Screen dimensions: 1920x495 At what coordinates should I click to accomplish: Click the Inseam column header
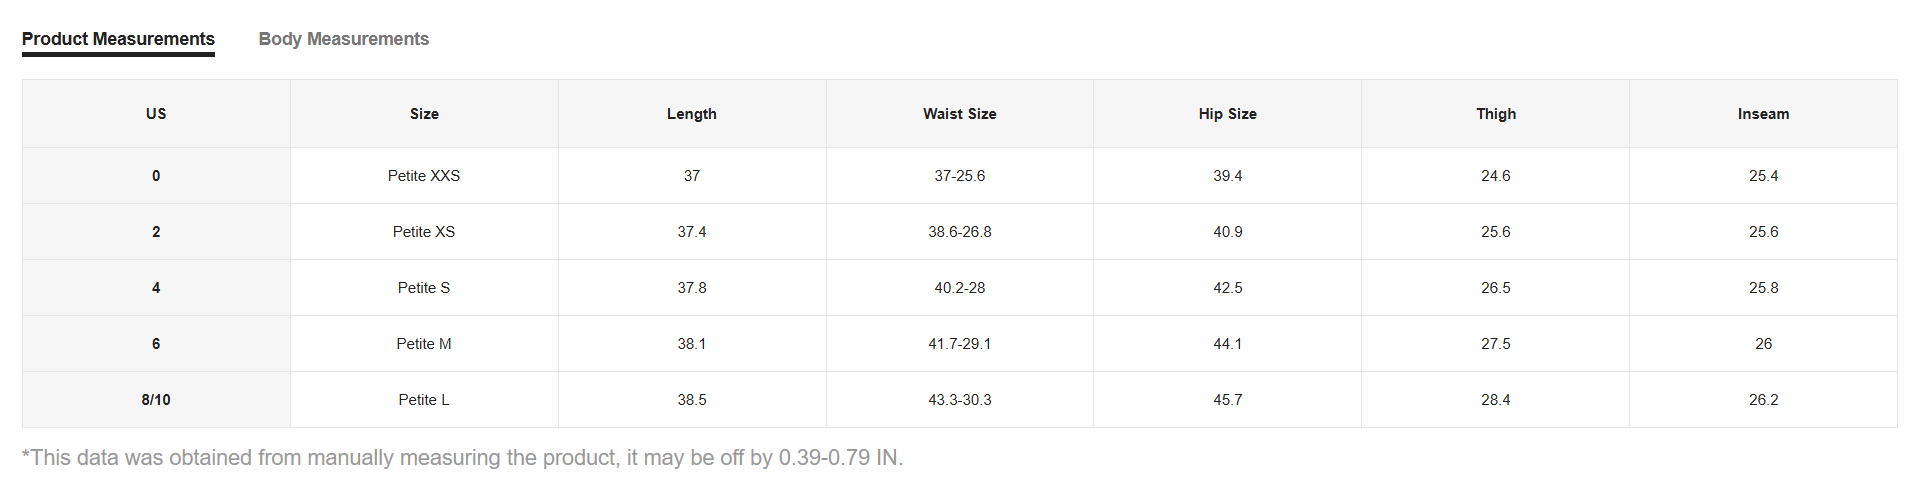pos(1764,114)
